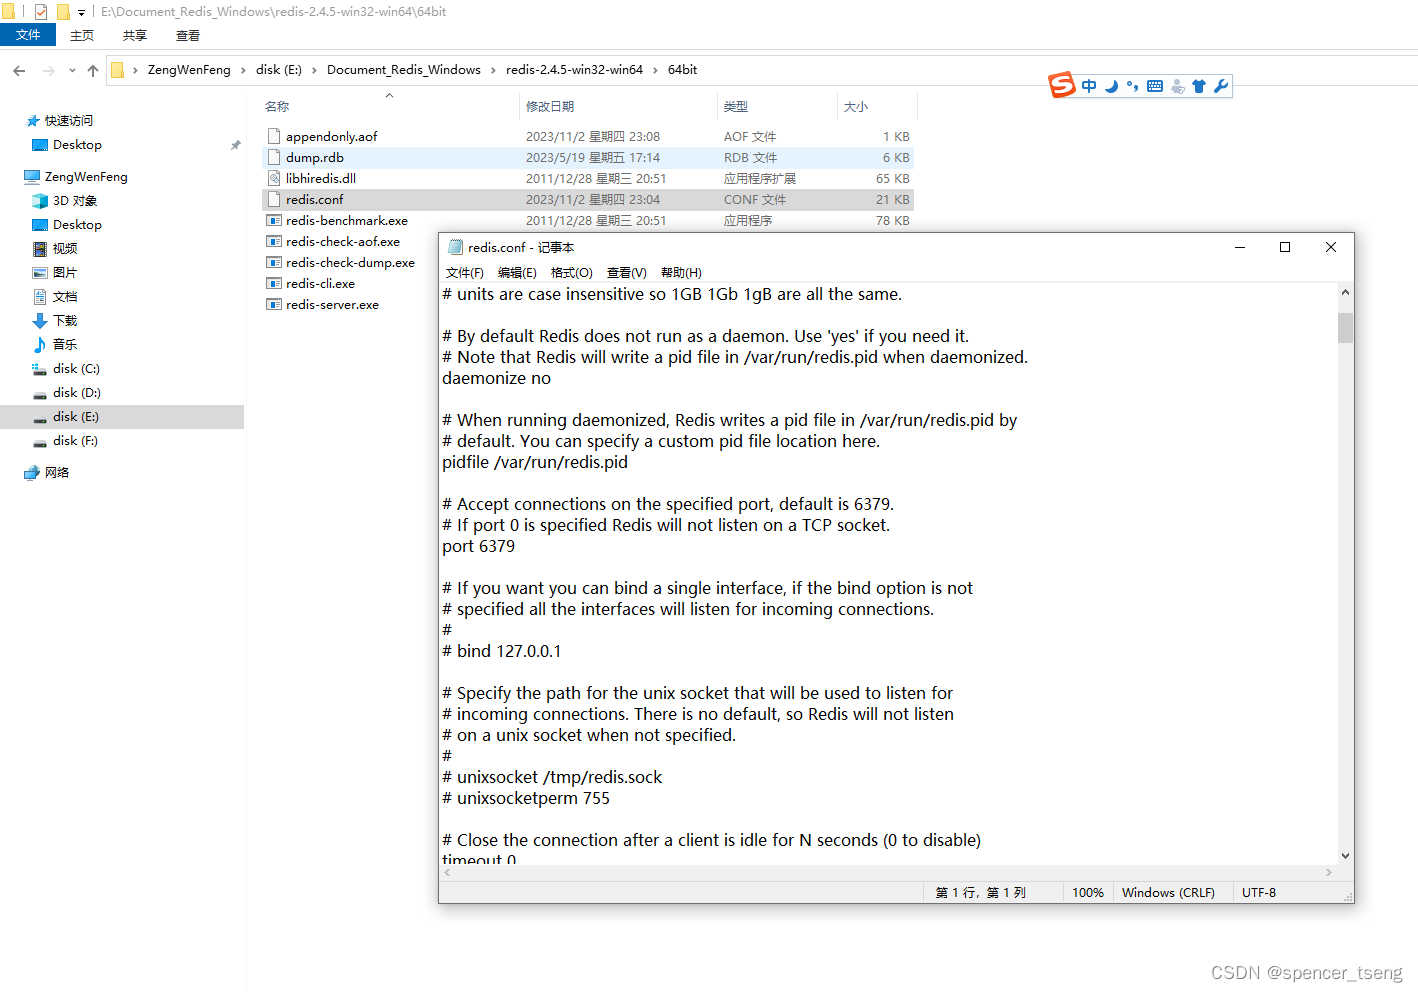Toggle Sogou punctuation mode icon
The image size is (1418, 992).
[1133, 86]
